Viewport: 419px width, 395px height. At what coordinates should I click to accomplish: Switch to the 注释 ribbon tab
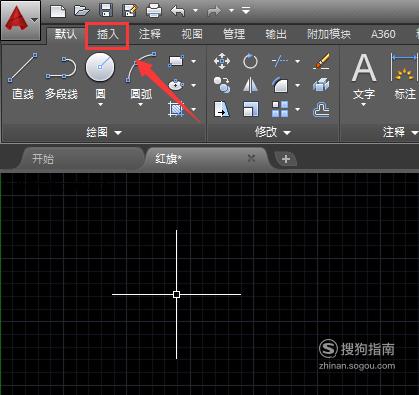(x=150, y=34)
